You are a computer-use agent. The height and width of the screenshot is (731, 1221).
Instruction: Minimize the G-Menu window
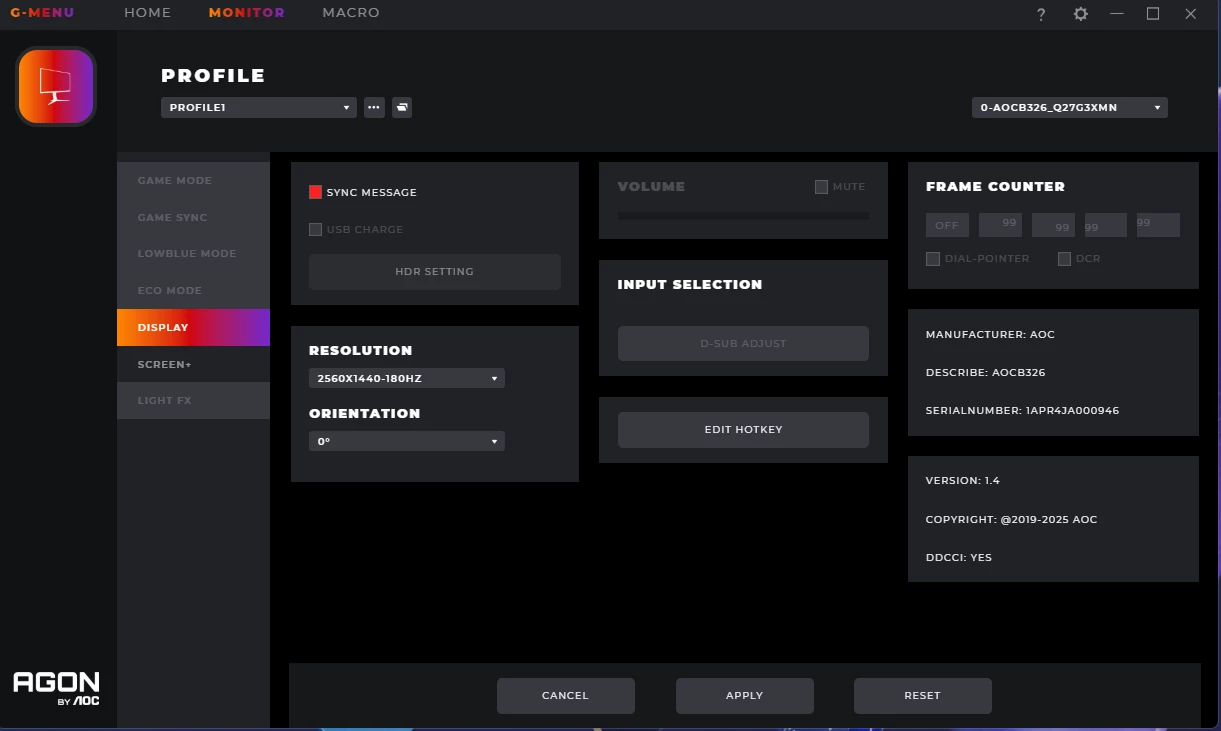tap(1117, 14)
